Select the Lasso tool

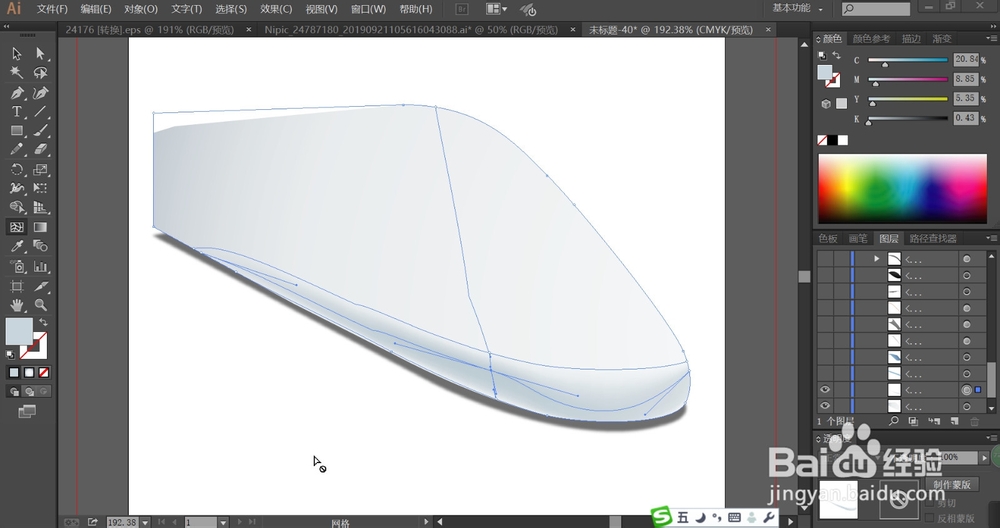coord(41,73)
